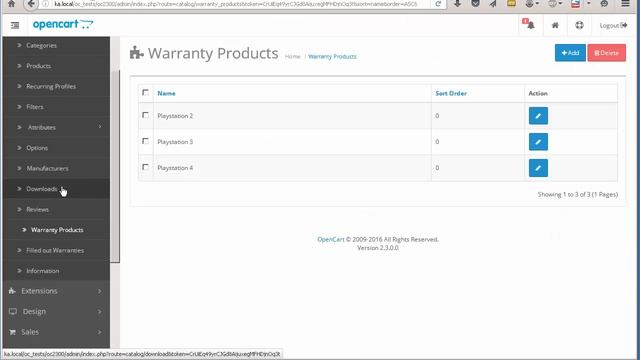Edit the Playstation 2 warranty product
The width and height of the screenshot is (640, 360).
pyautogui.click(x=538, y=116)
